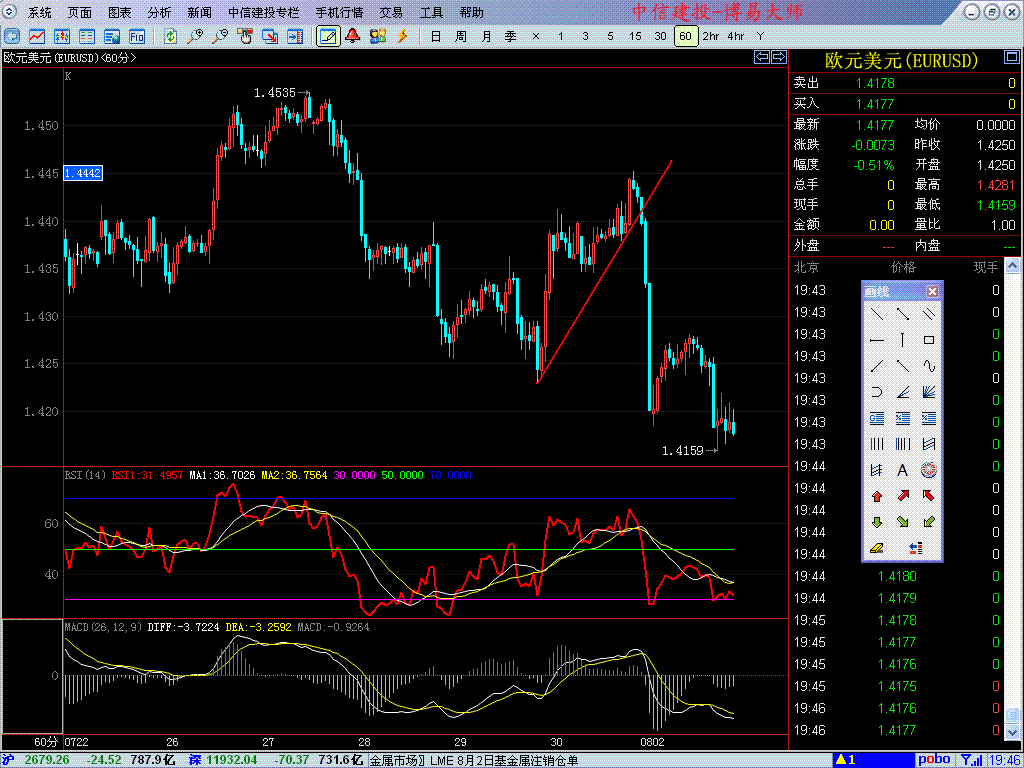The width and height of the screenshot is (1024, 768).
Task: Open the 工具 menu
Action: coord(431,12)
